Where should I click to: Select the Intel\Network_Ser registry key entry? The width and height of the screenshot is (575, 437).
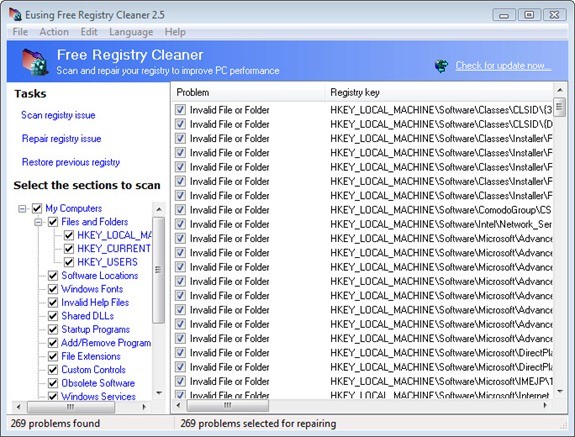(x=441, y=224)
